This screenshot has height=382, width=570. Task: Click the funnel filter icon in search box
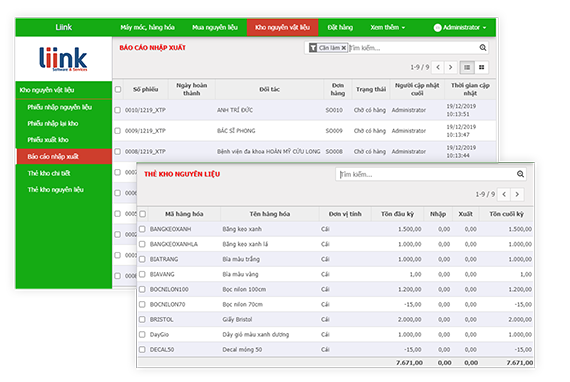pyautogui.click(x=313, y=48)
